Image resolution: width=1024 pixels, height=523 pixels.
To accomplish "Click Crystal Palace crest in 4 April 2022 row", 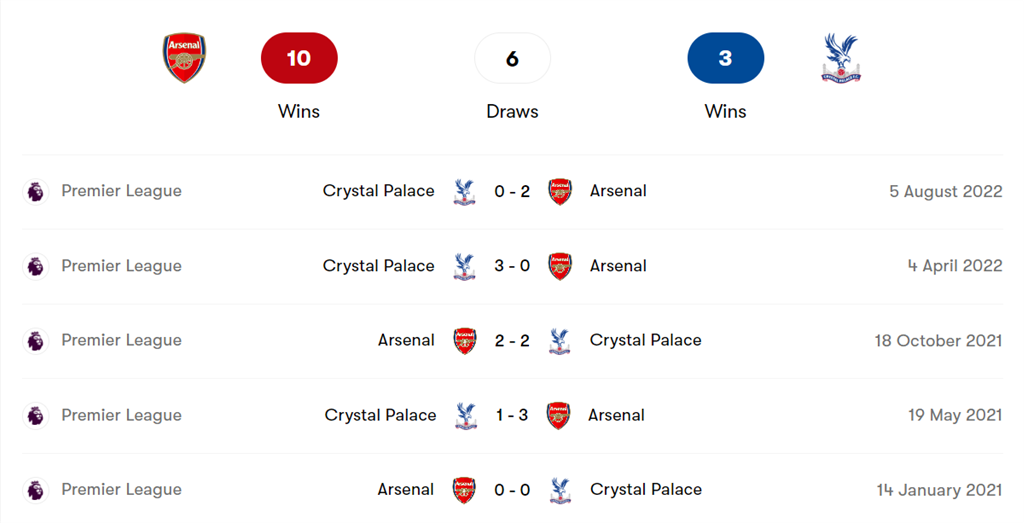I will pyautogui.click(x=464, y=266).
